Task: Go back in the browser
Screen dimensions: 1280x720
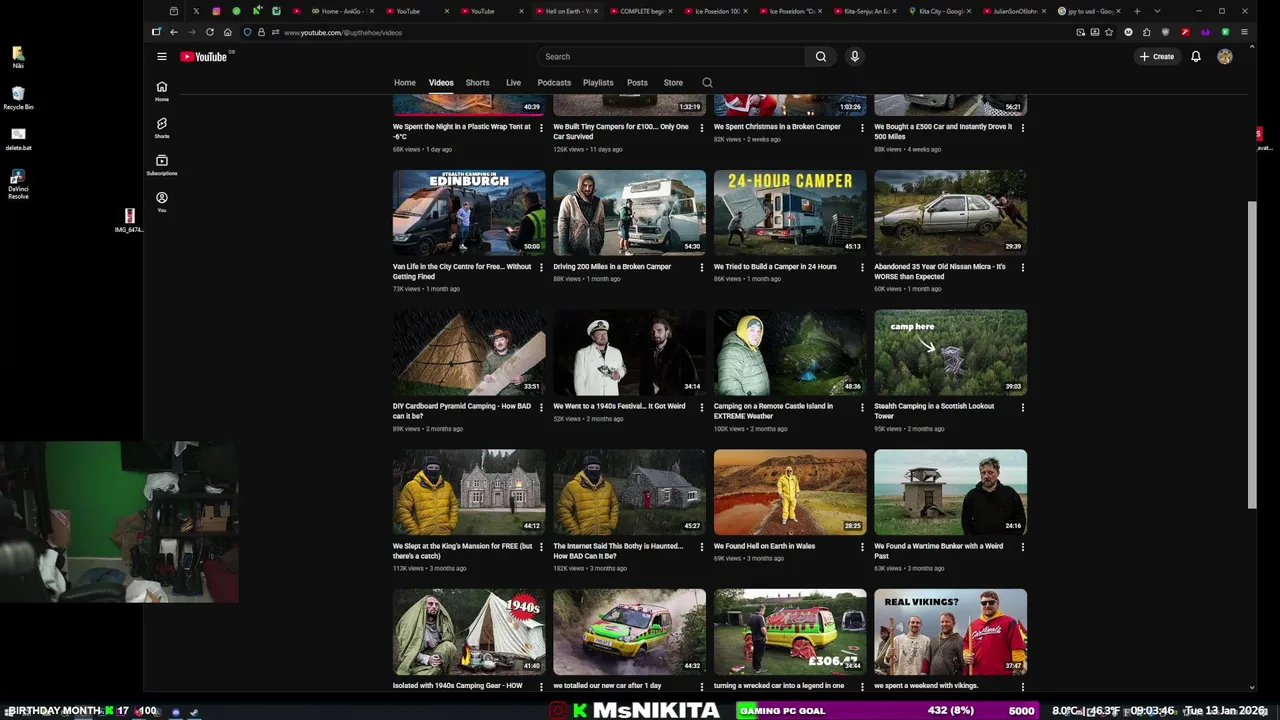Action: pos(173,32)
